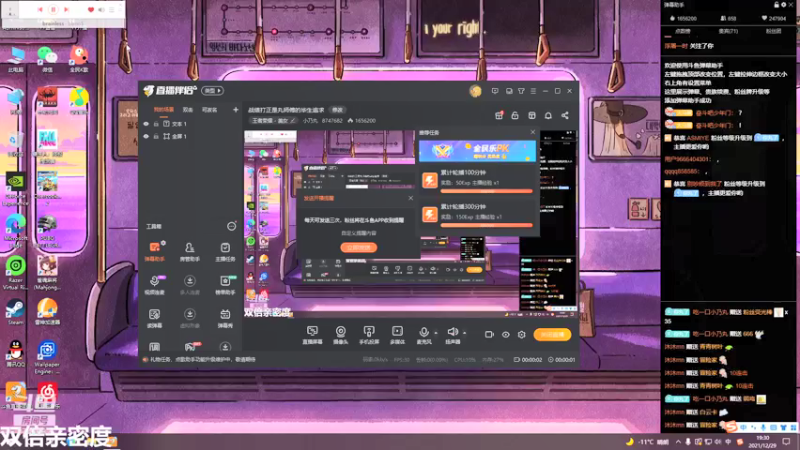
Task: Open the 弹幕助手 tool in toolbox
Action: click(154, 252)
